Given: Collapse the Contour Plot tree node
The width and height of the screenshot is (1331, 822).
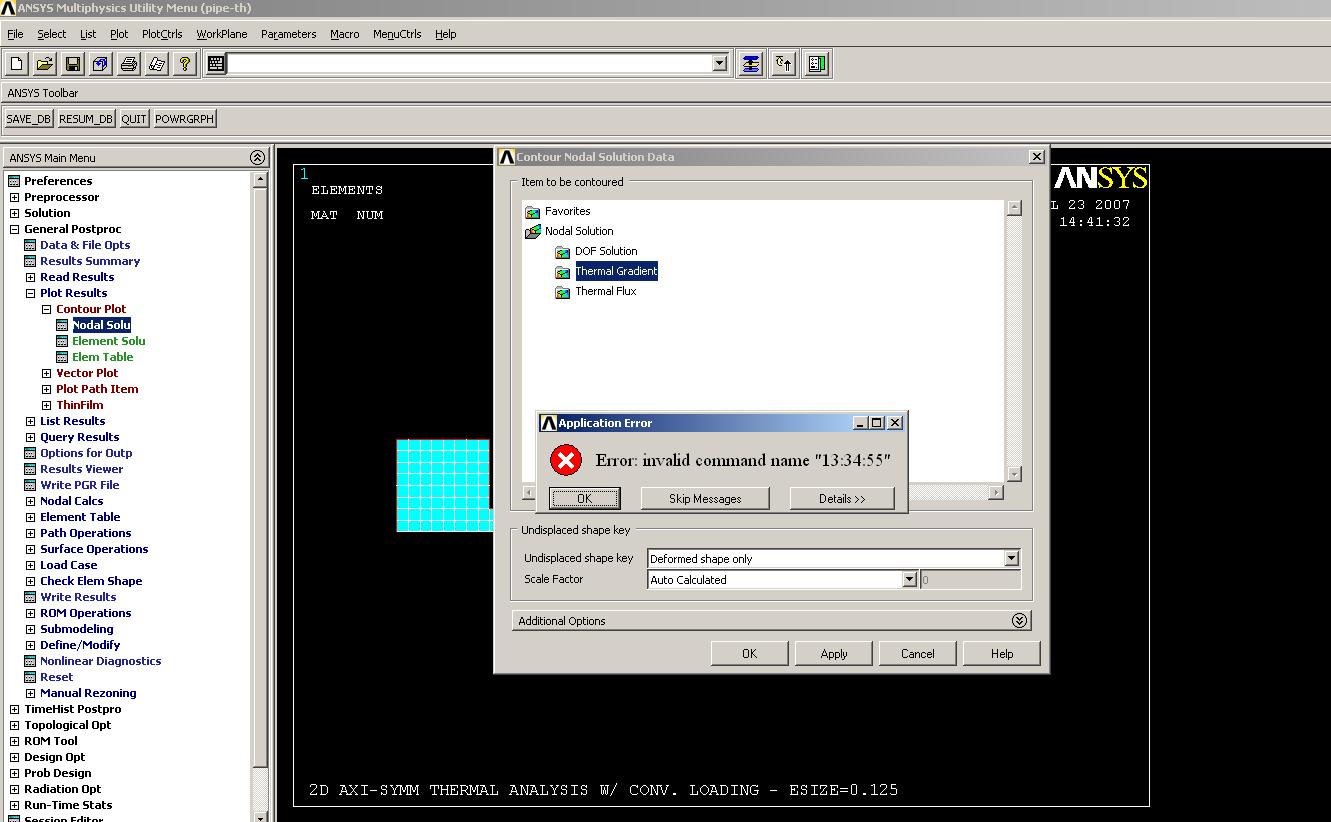Looking at the screenshot, I should coord(46,309).
